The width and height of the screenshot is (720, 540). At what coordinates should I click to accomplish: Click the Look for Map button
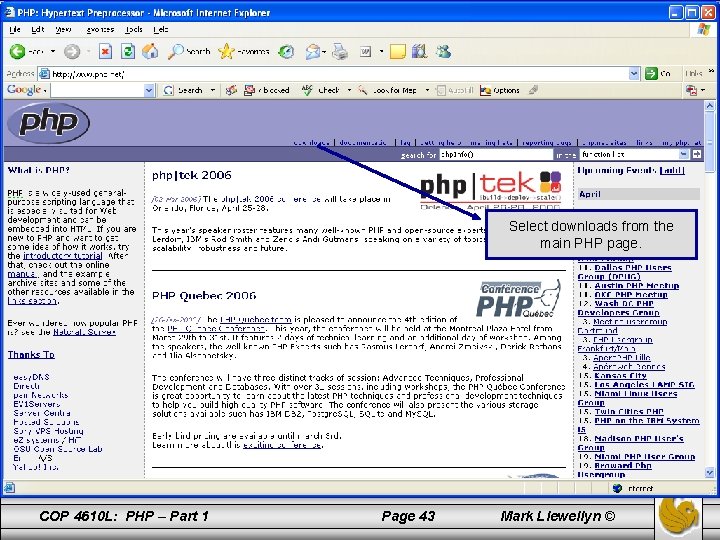pos(388,90)
